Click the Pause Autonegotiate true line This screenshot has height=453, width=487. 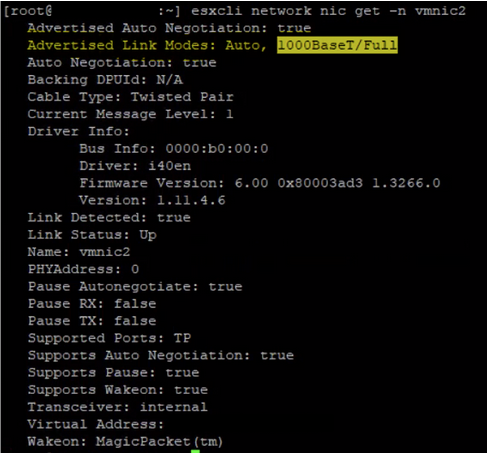click(x=135, y=287)
